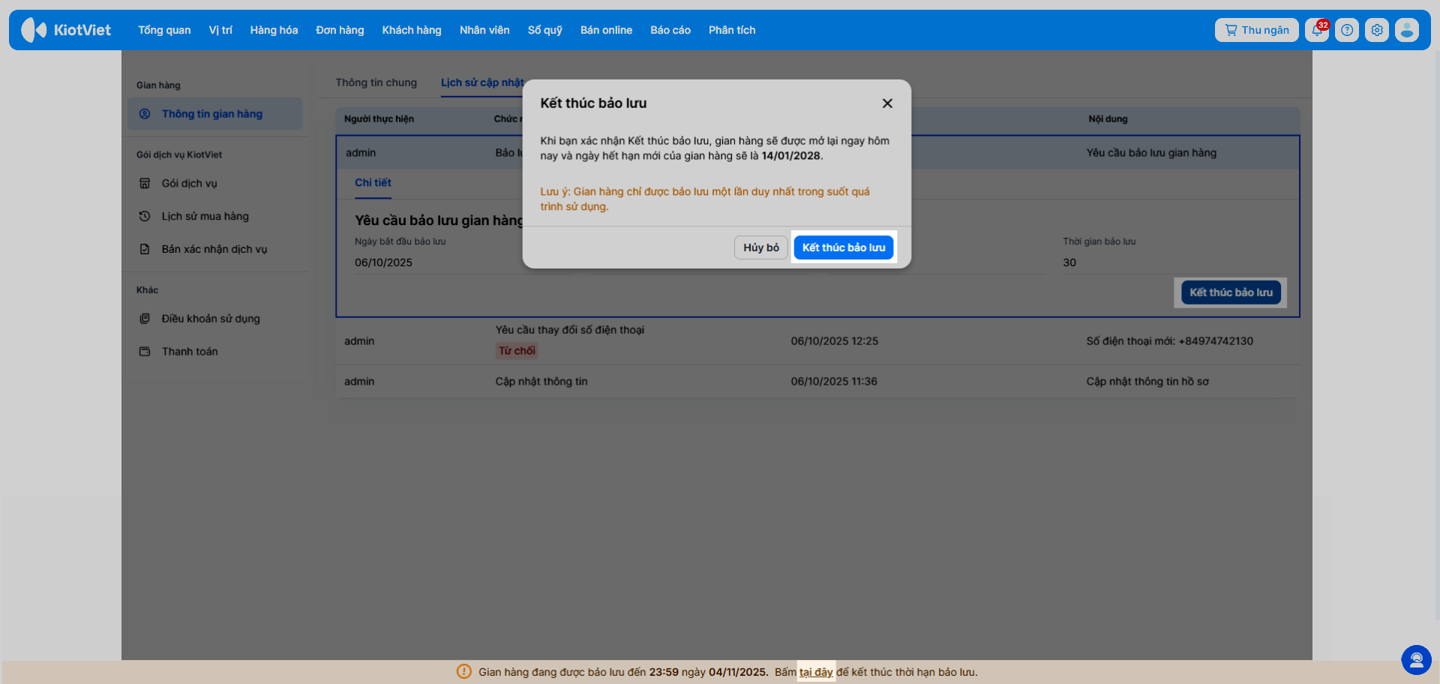Image resolution: width=1440 pixels, height=684 pixels.
Task: Open the notifications bell icon
Action: point(1317,30)
